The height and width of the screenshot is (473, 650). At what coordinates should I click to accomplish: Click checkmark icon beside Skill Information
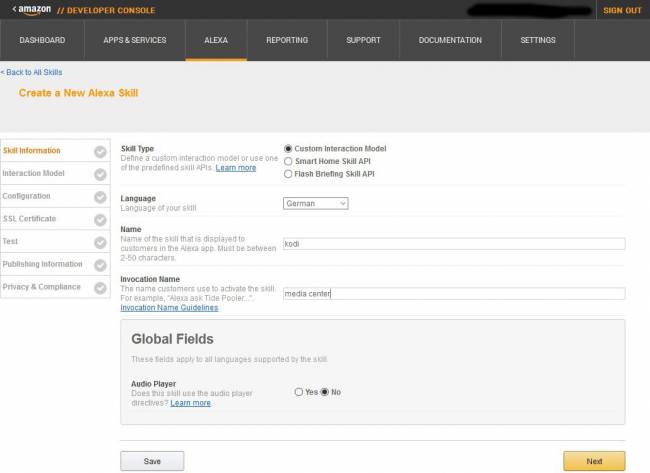click(x=100, y=152)
